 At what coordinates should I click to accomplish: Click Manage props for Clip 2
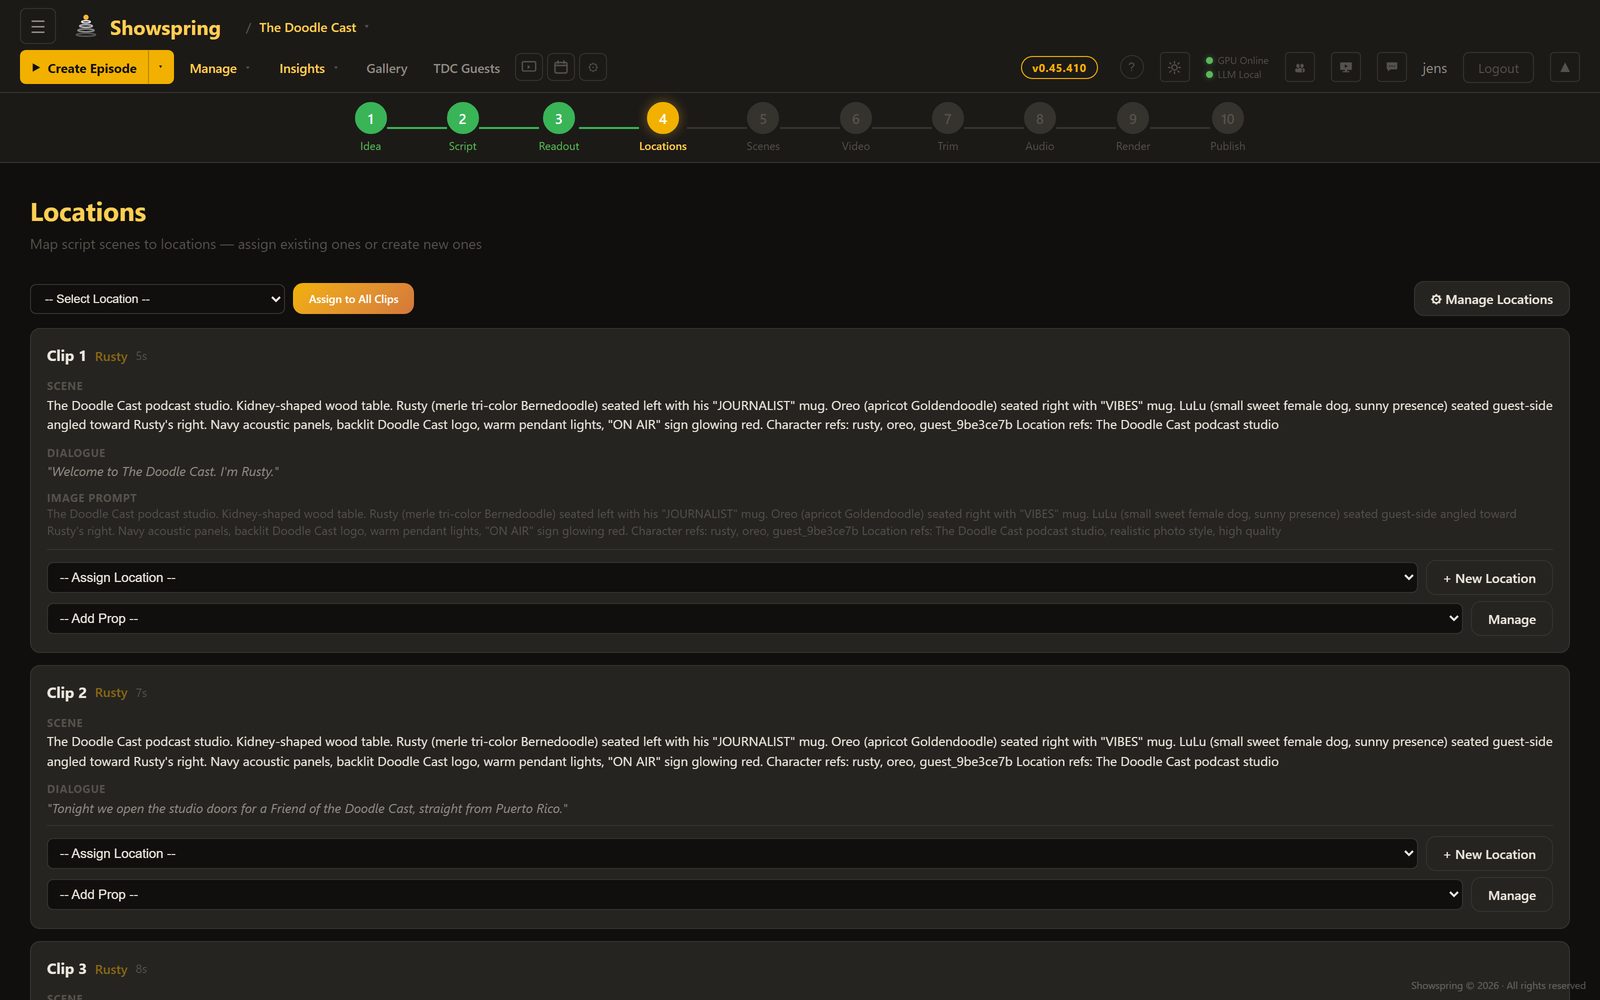[1511, 895]
